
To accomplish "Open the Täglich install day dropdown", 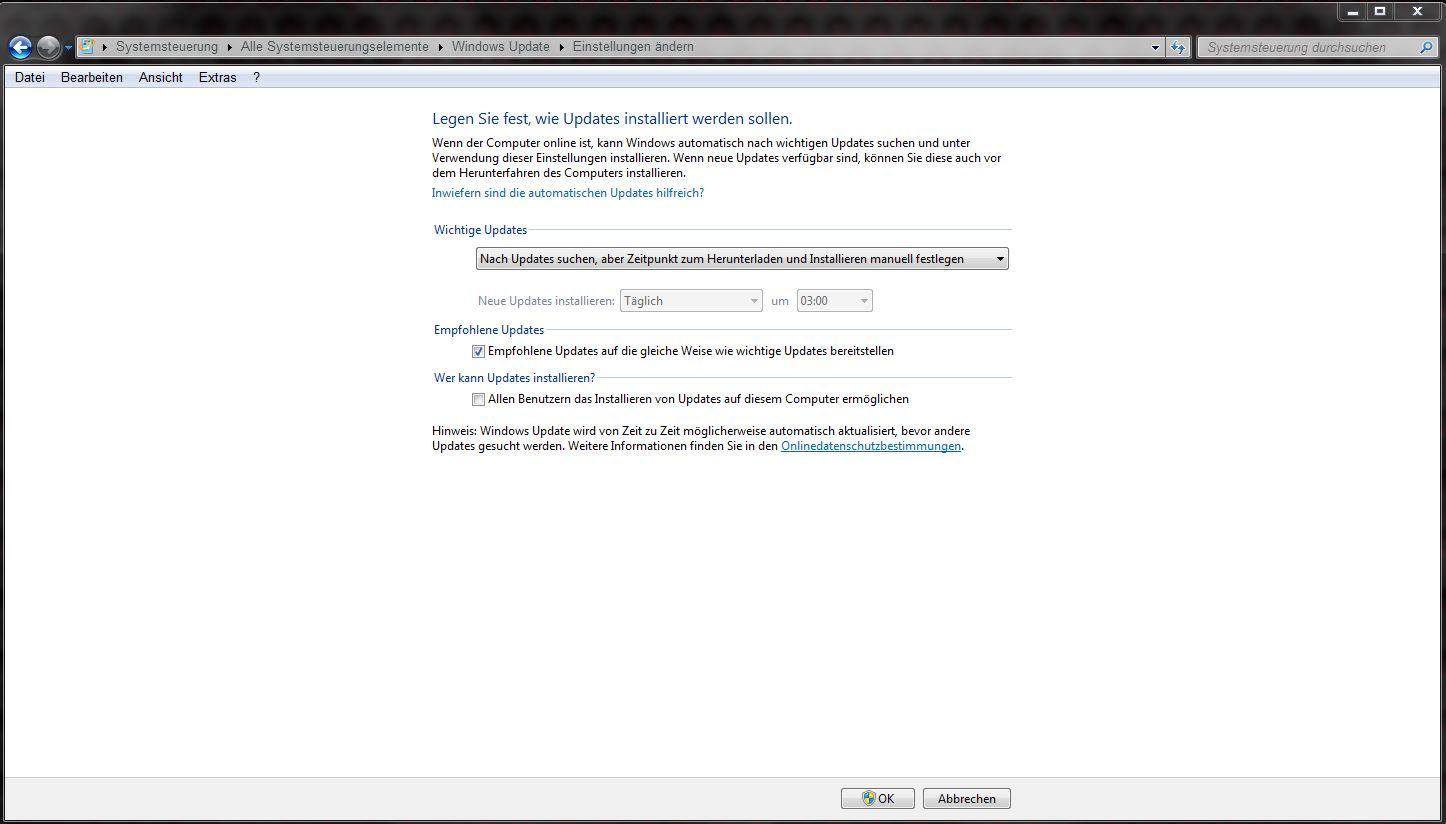I will coord(692,301).
